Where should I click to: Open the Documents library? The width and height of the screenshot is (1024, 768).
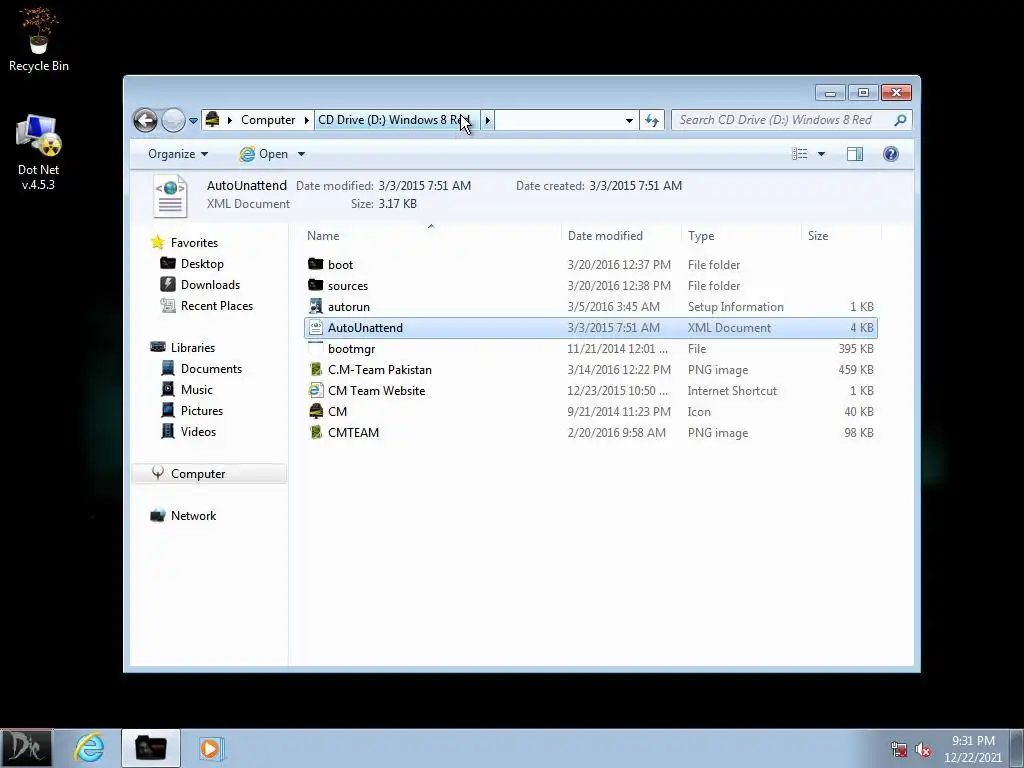[211, 369]
